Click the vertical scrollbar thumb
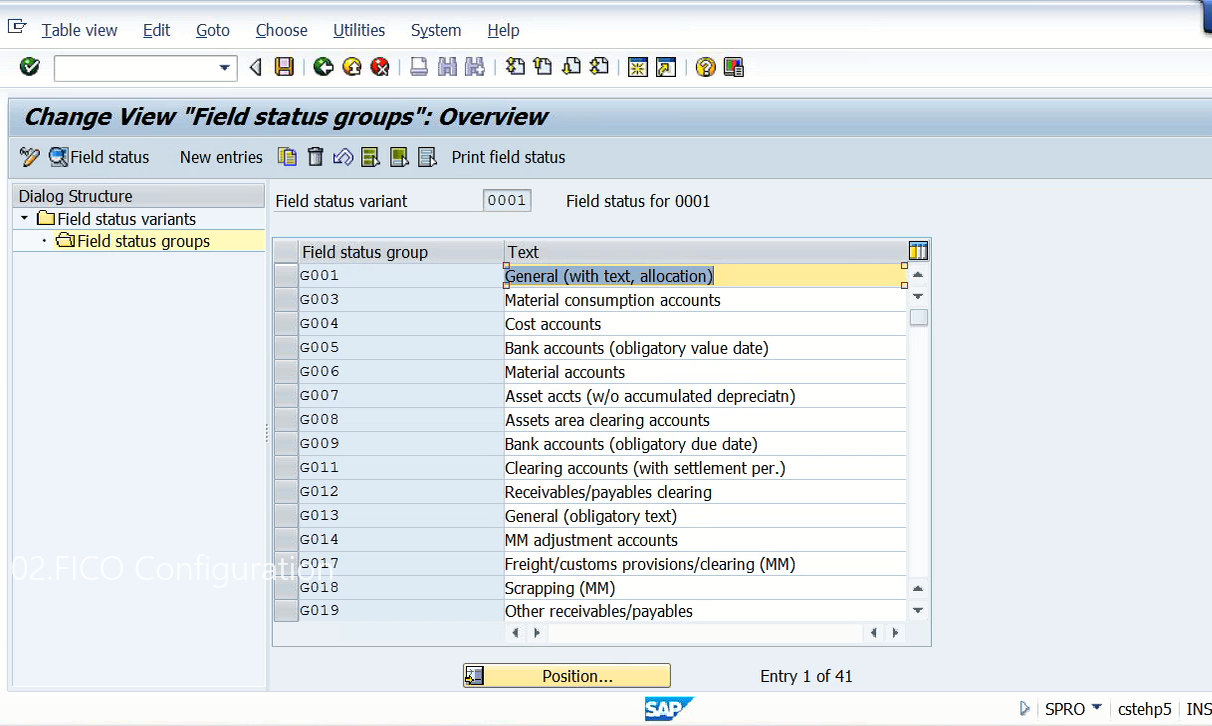This screenshot has height=726, width=1212. 918,317
